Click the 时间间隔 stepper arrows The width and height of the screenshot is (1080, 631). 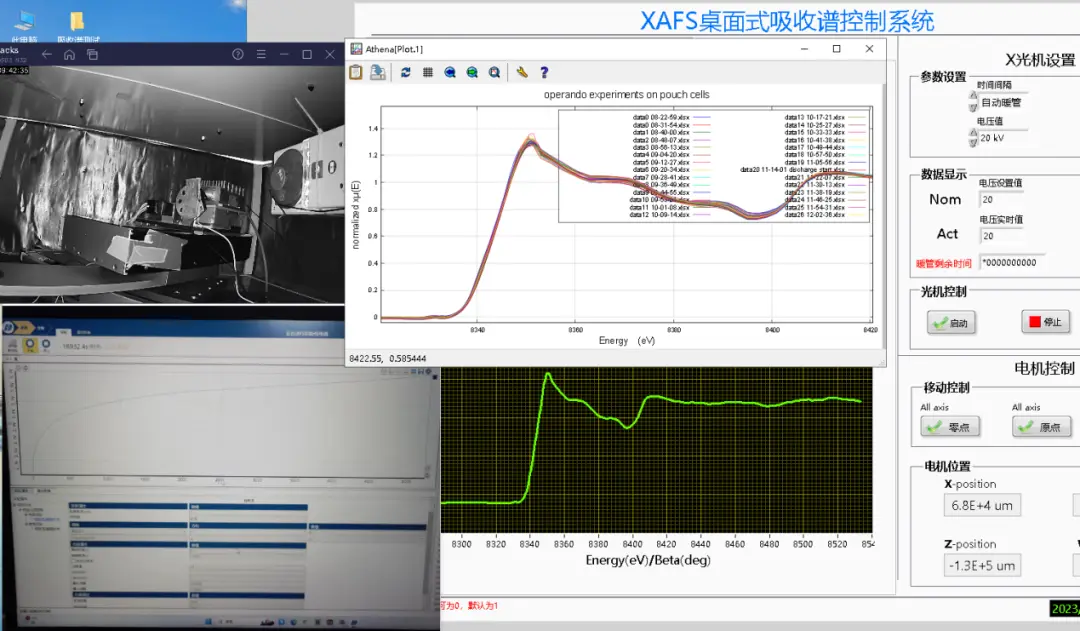point(973,101)
